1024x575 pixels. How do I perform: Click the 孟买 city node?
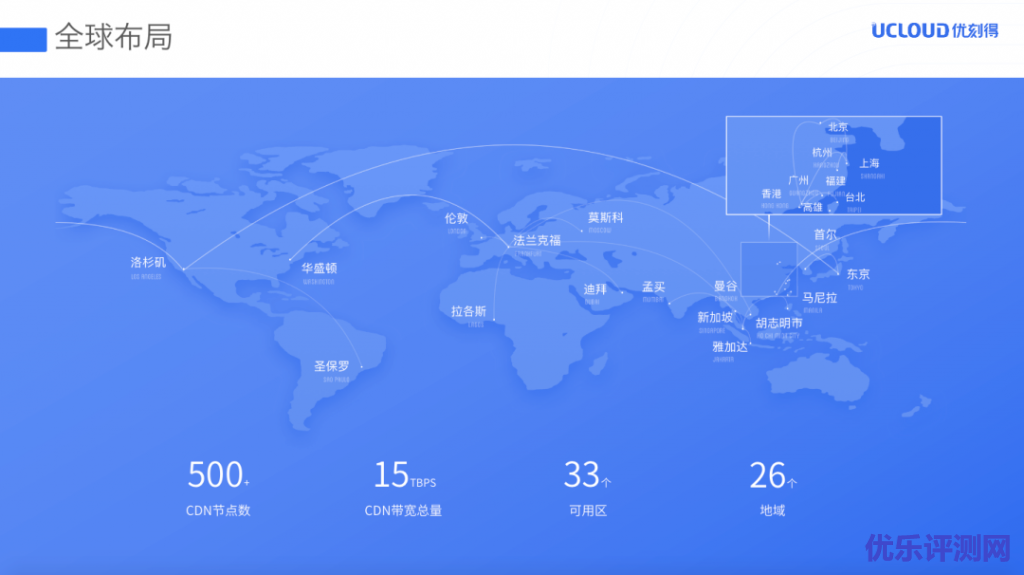pyautogui.click(x=653, y=286)
